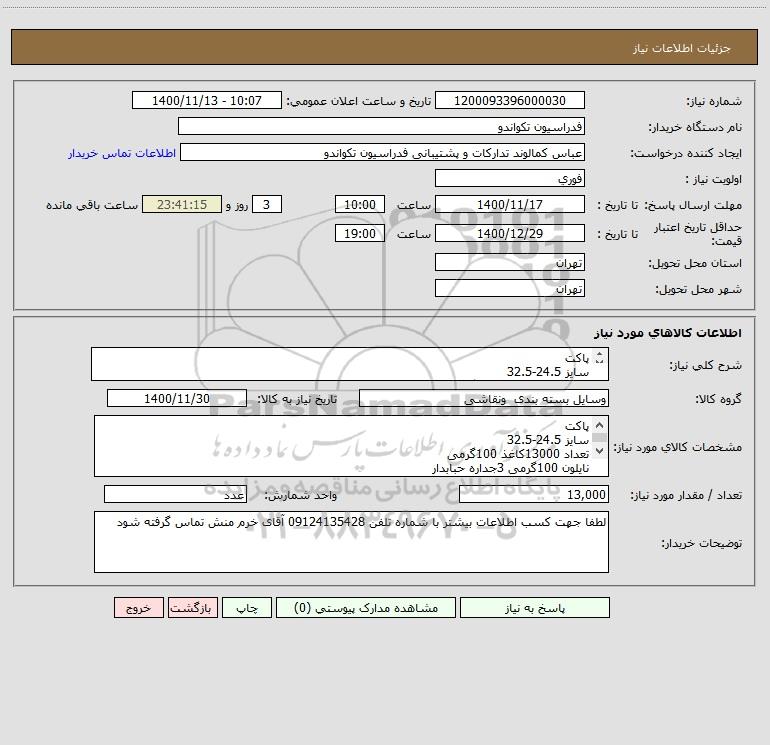Viewport: 770px width, 745px height.
Task: Open مشاهده مدارک پیوستی (0) button
Action: 366,608
